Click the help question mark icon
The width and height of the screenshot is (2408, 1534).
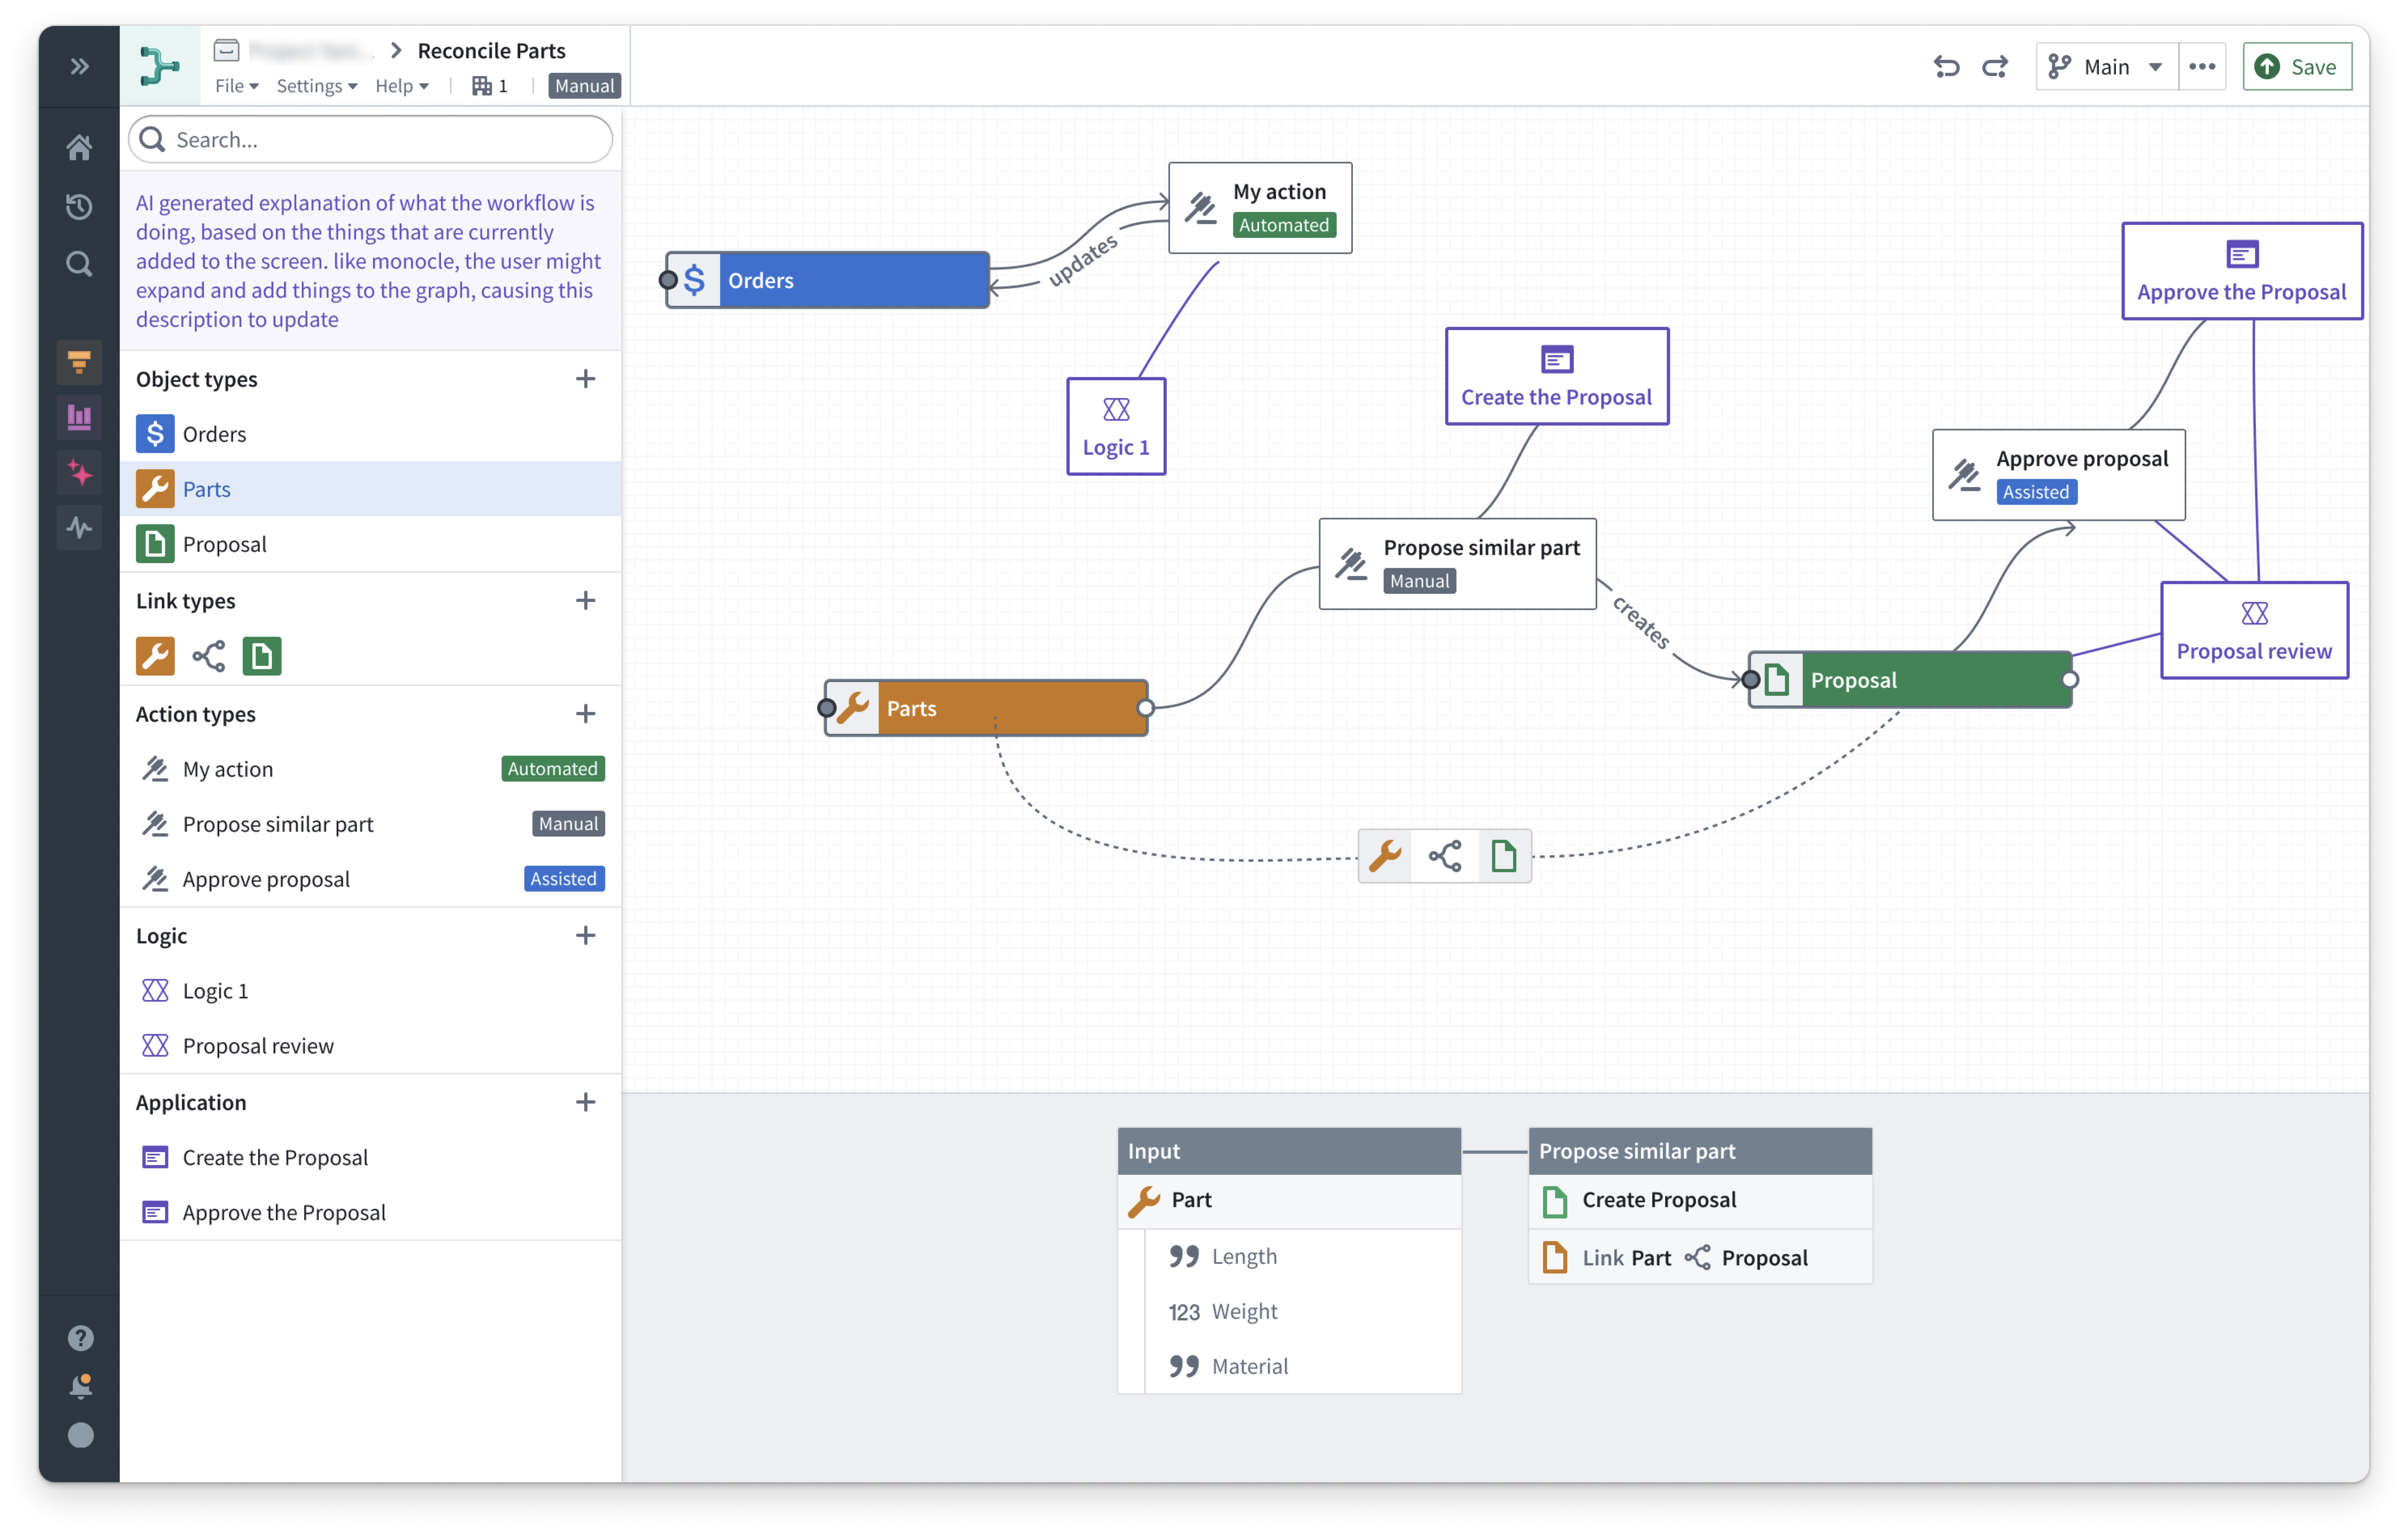click(x=80, y=1337)
